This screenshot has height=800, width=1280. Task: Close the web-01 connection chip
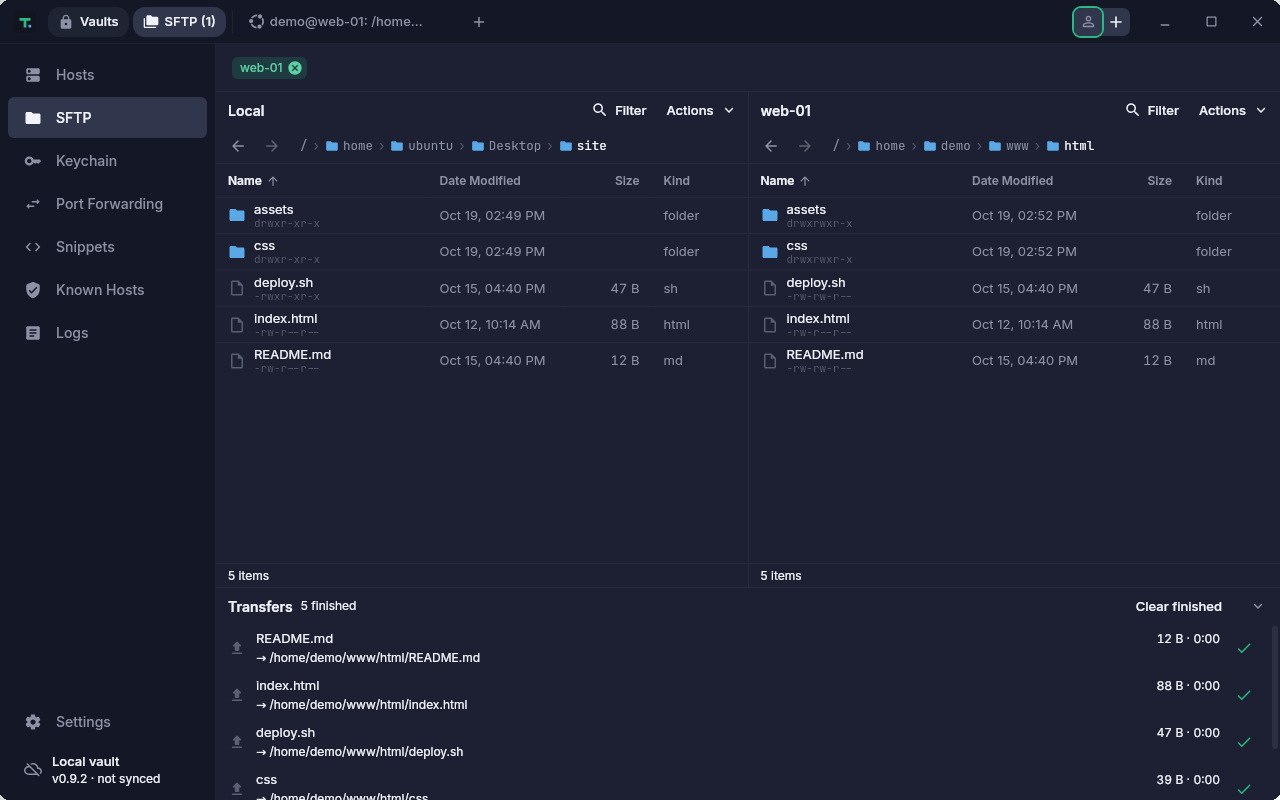click(x=295, y=68)
